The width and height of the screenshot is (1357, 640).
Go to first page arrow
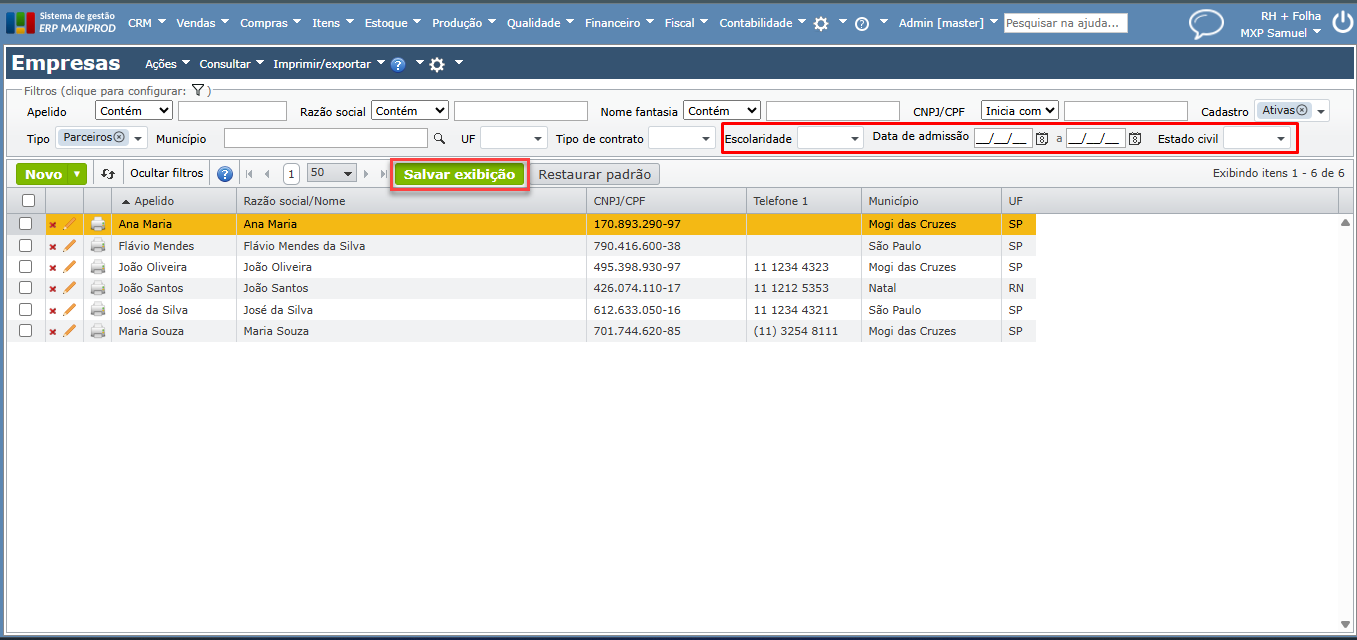pyautogui.click(x=249, y=174)
